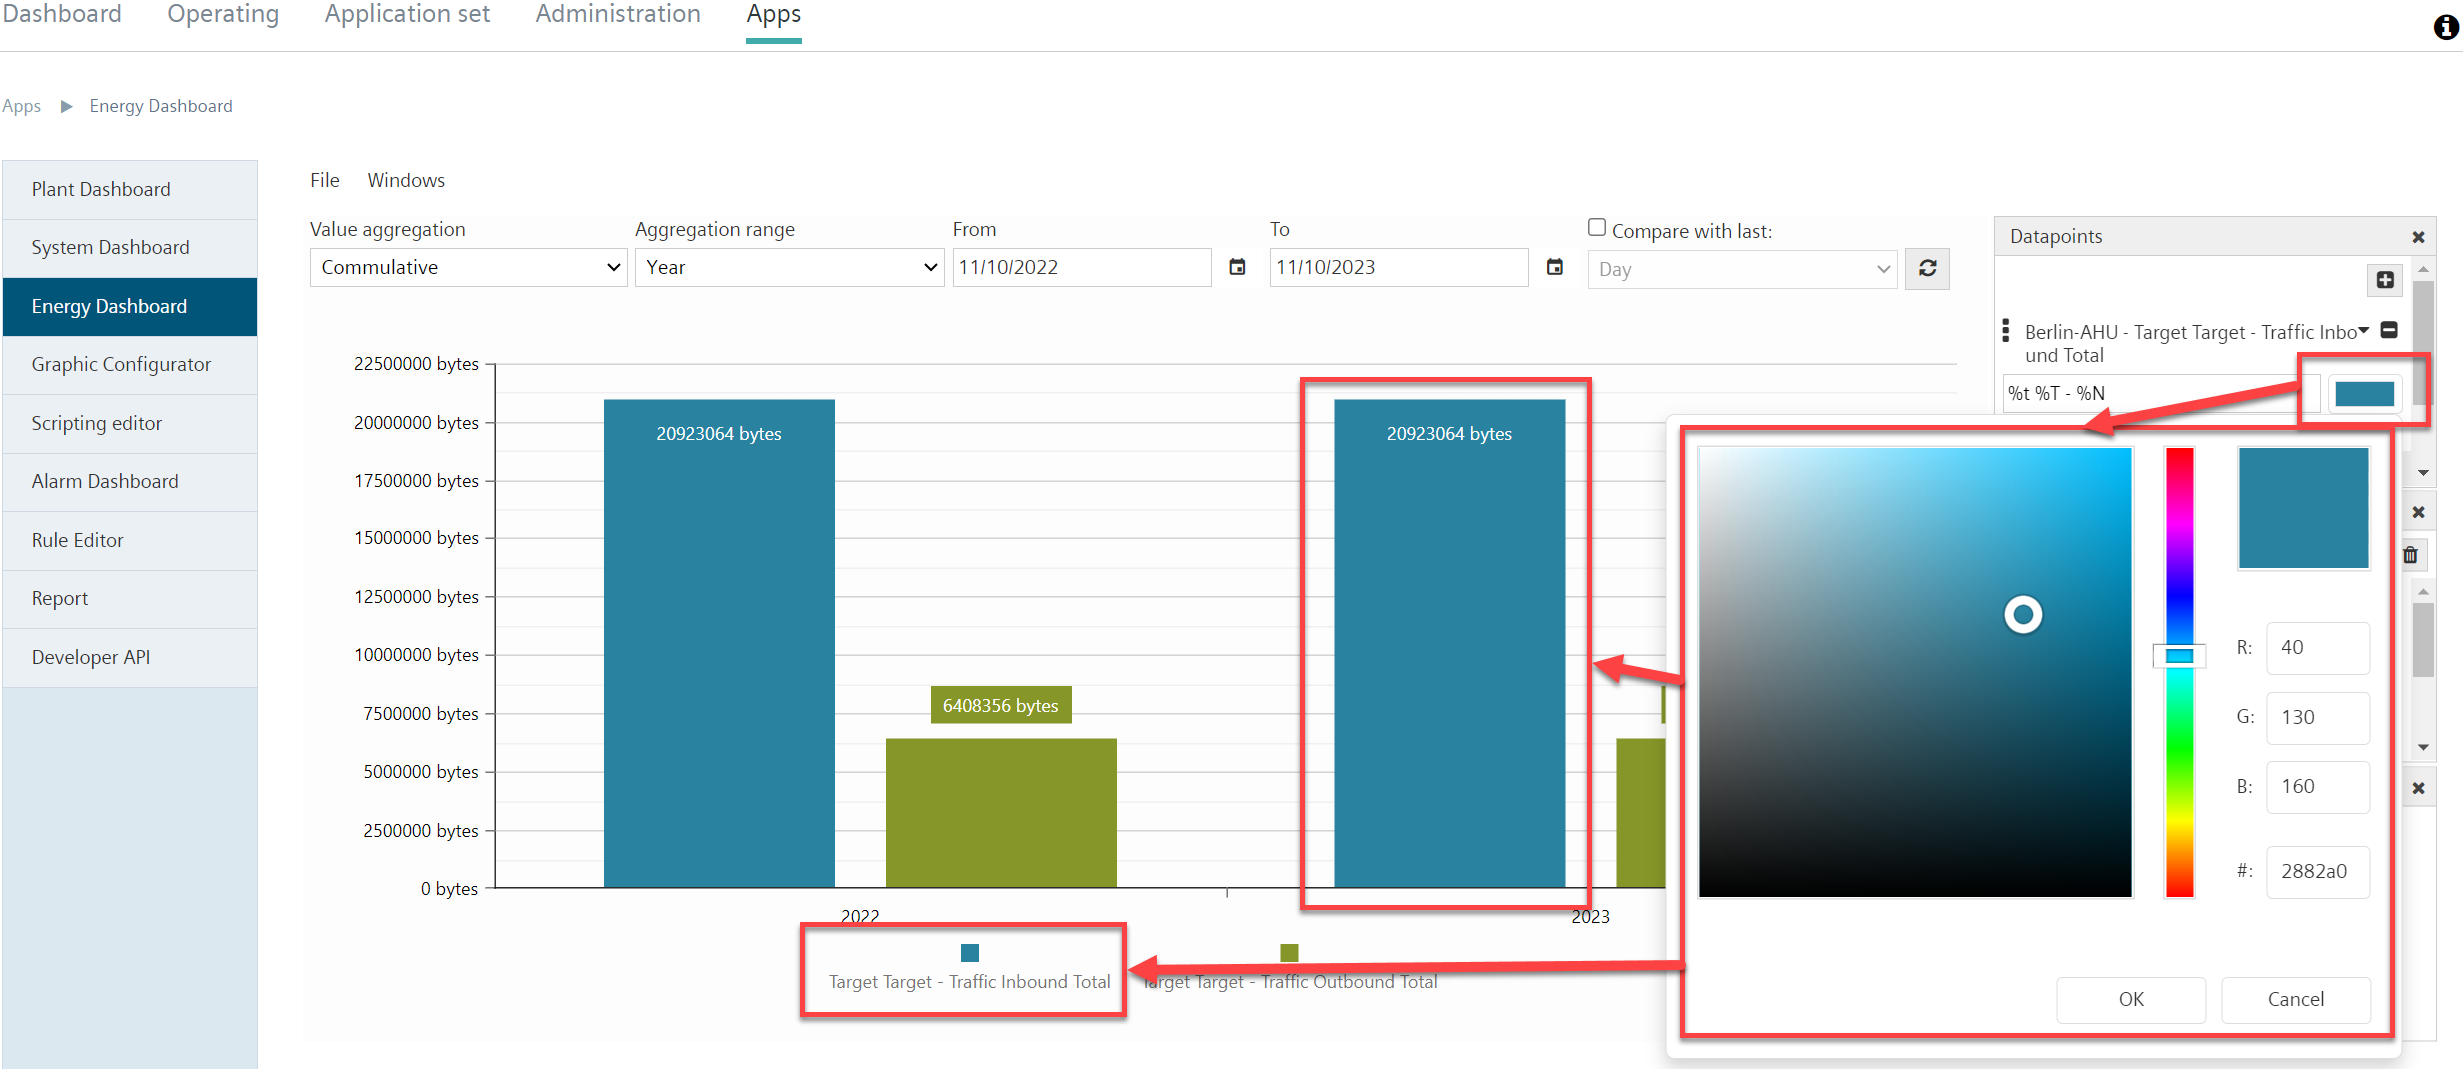Confirm color with OK button
The width and height of the screenshot is (2463, 1069).
point(2130,999)
